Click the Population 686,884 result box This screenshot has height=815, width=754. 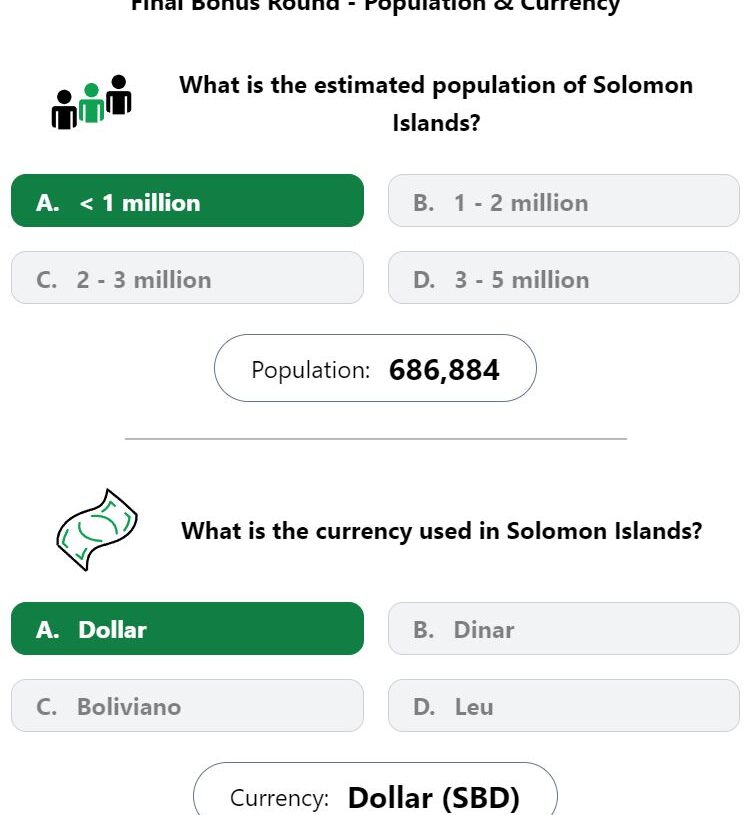[x=375, y=368]
